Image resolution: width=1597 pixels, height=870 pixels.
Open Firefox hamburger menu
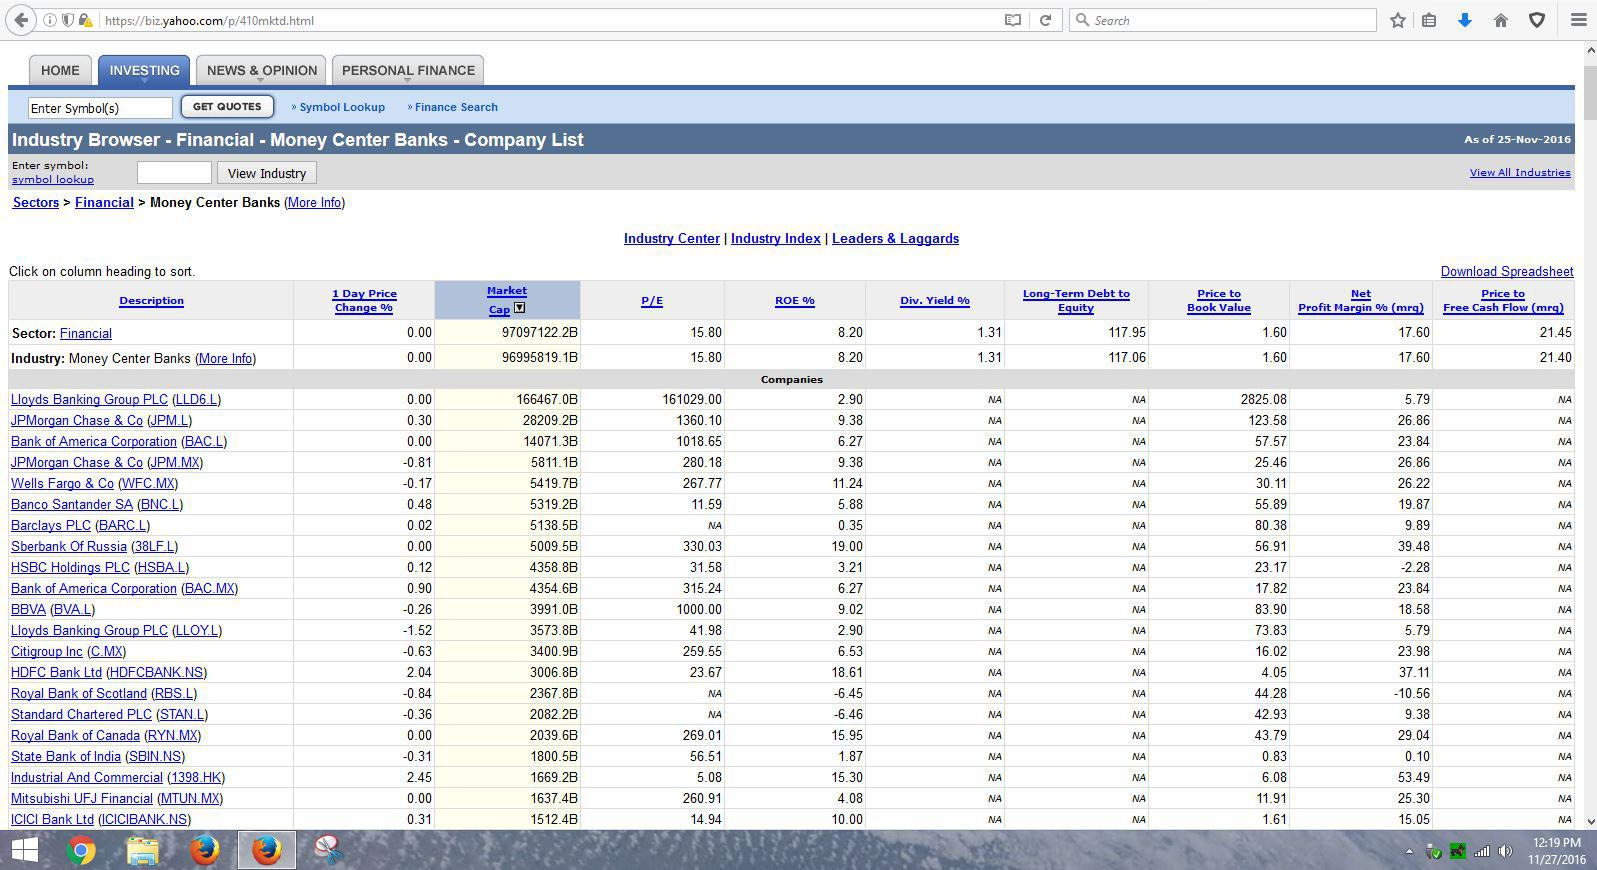[1579, 20]
